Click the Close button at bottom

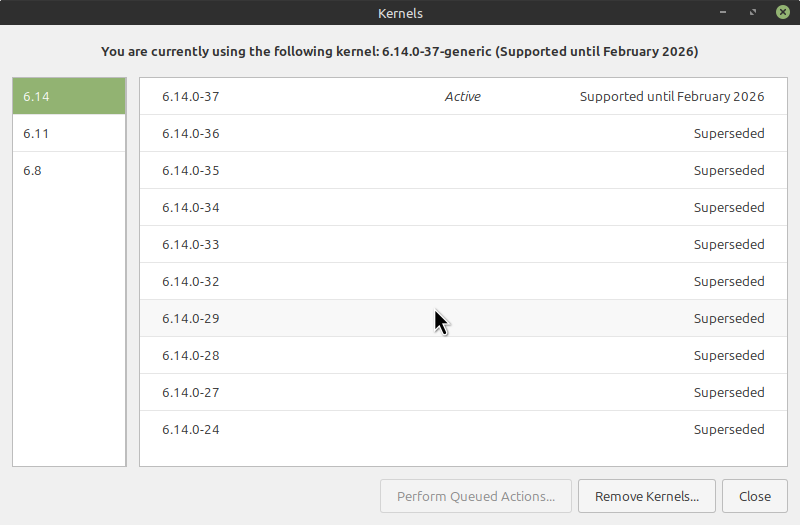pyautogui.click(x=754, y=496)
